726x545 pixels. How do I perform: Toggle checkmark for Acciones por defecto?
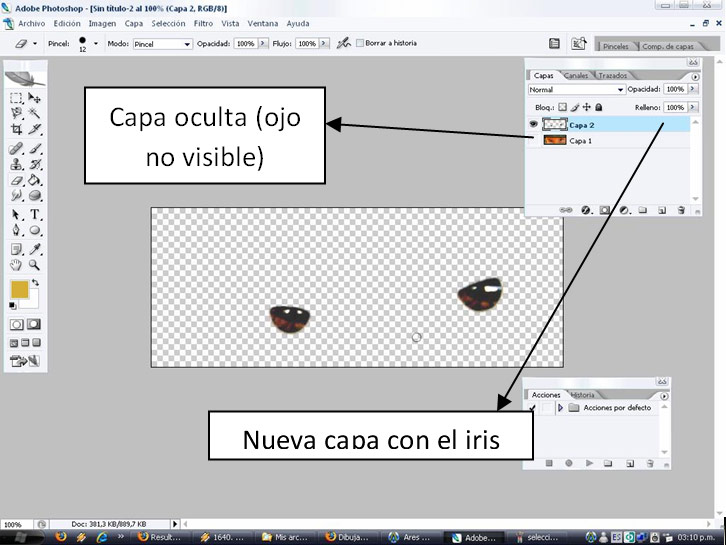532,408
